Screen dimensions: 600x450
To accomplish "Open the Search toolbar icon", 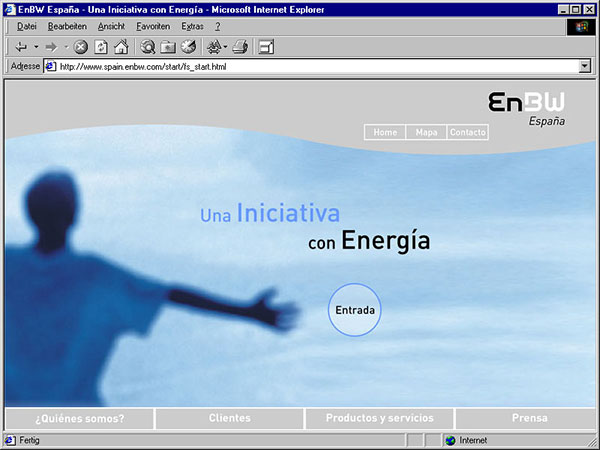I will [147, 47].
